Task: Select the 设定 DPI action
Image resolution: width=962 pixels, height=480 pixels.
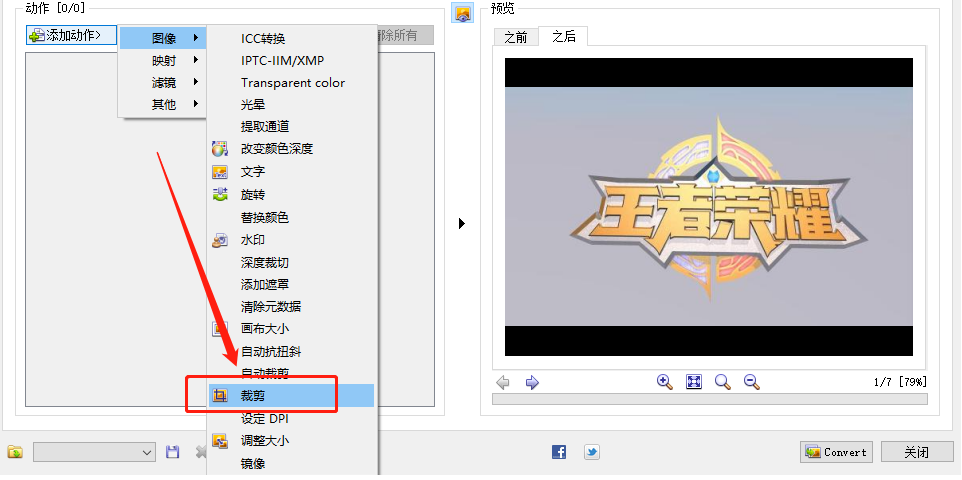Action: coord(264,419)
